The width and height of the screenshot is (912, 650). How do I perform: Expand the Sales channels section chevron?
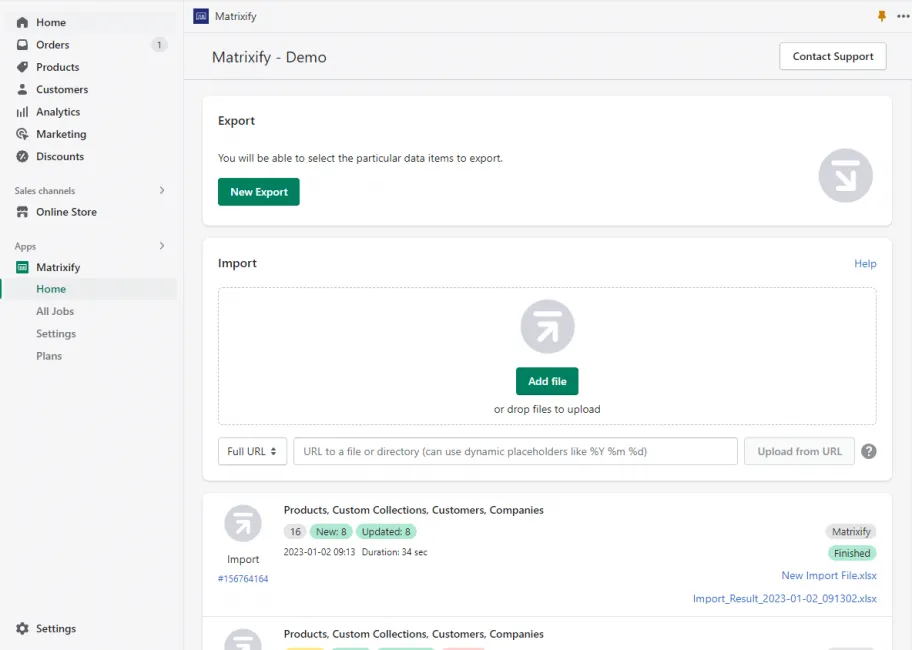point(162,190)
